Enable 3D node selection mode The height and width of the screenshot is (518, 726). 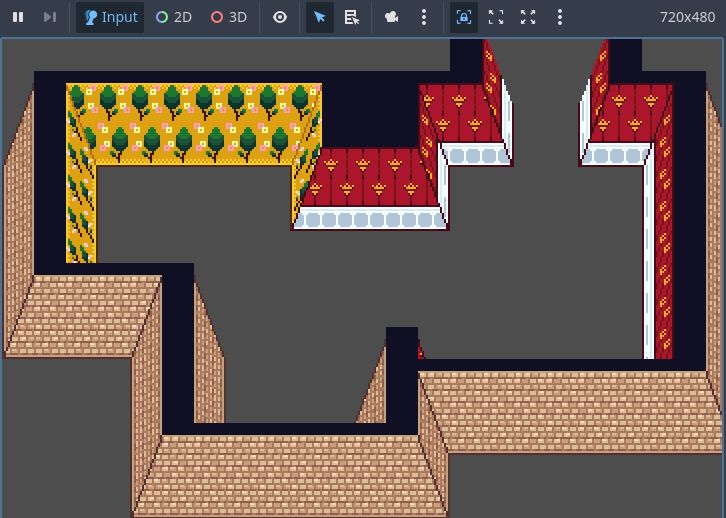[x=228, y=17]
